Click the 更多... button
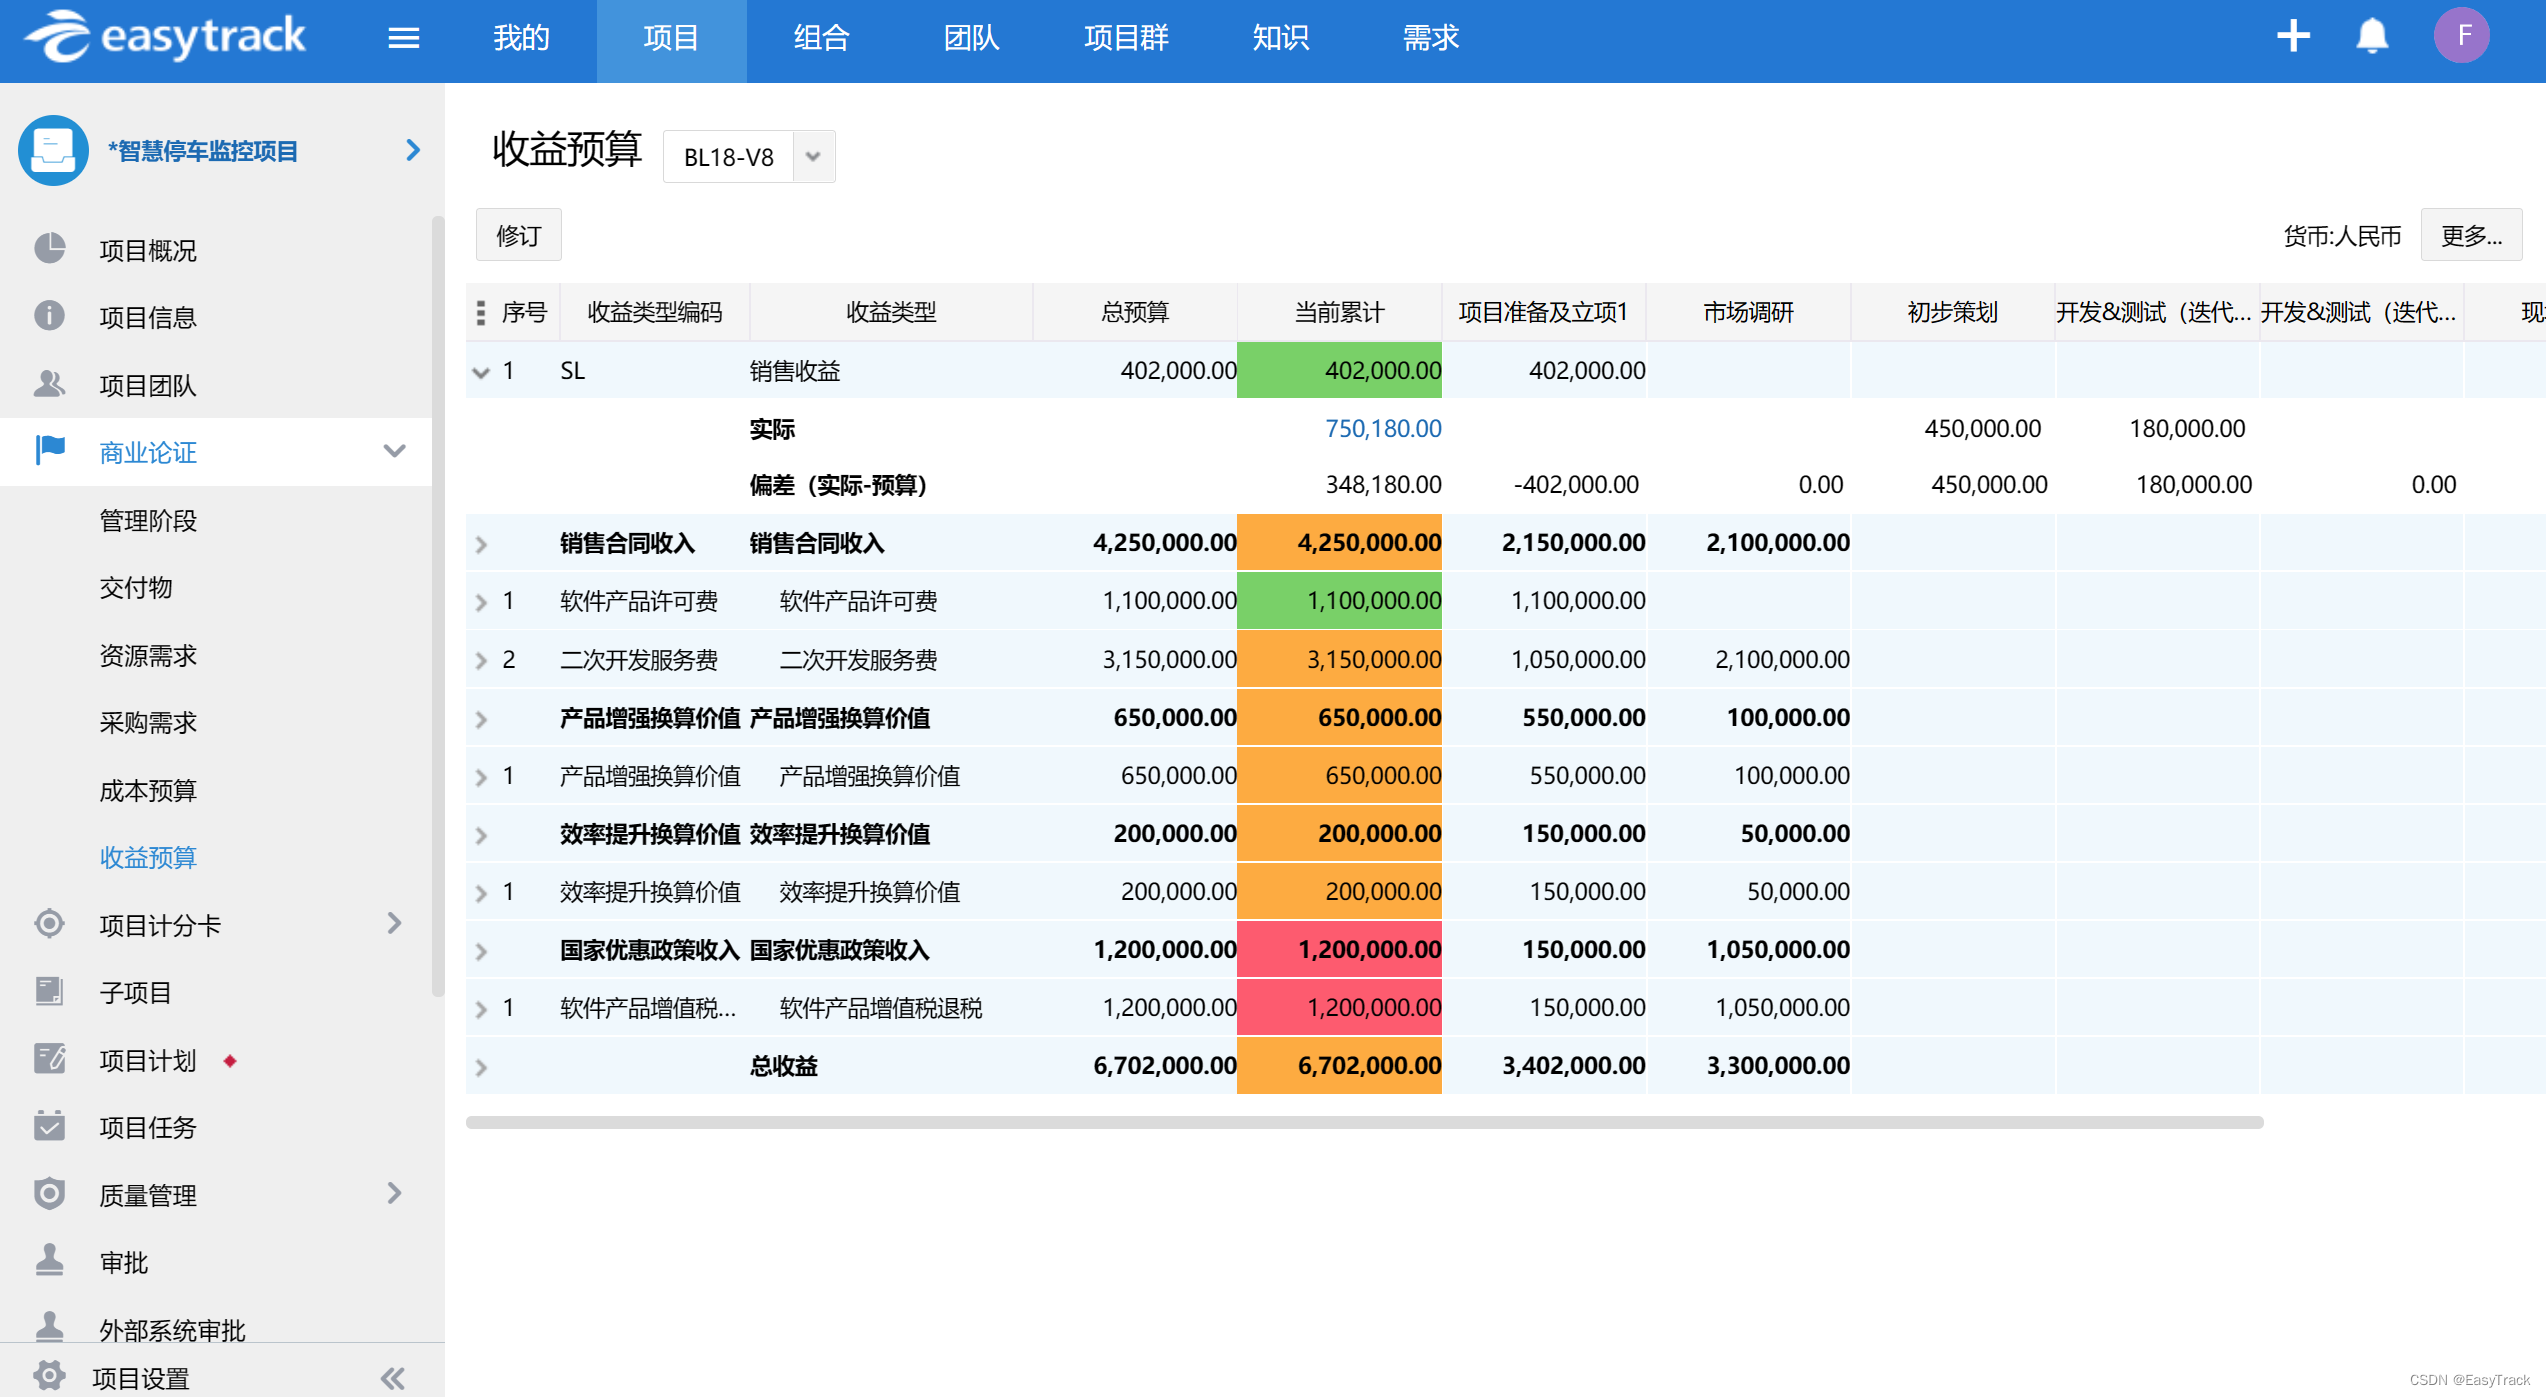Image resolution: width=2546 pixels, height=1397 pixels. [x=2470, y=236]
